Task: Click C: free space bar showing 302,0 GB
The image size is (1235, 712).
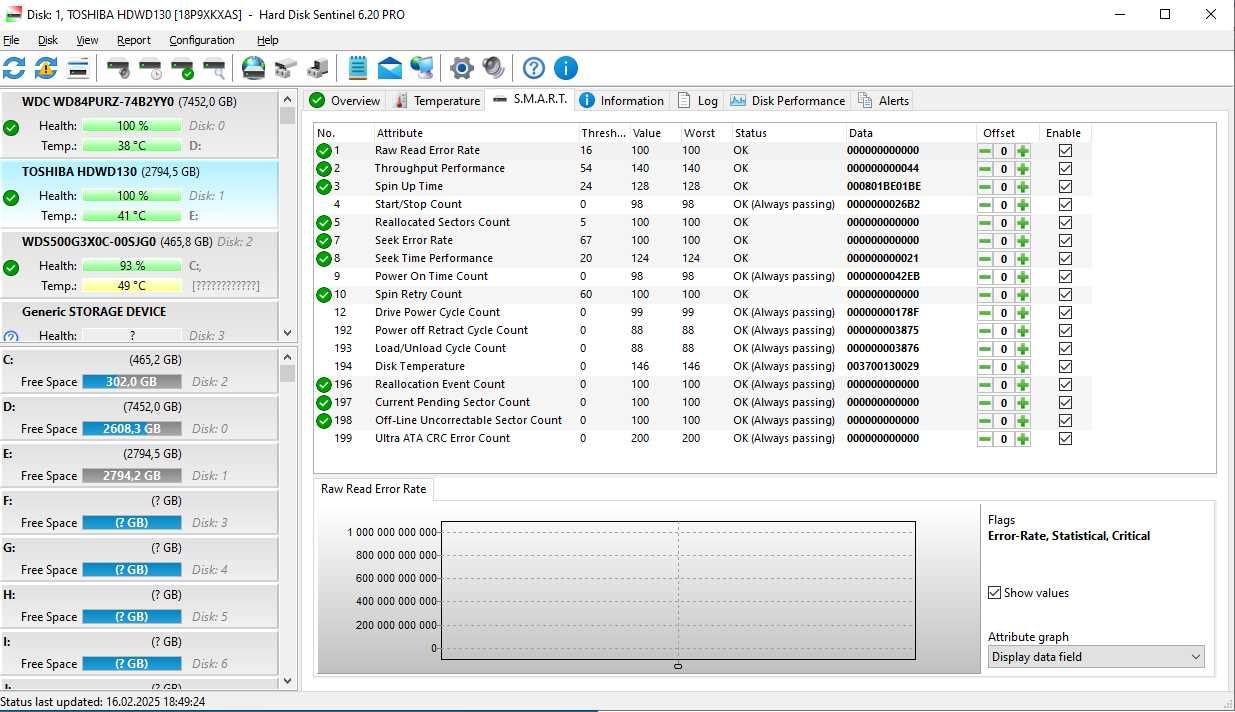Action: point(132,382)
